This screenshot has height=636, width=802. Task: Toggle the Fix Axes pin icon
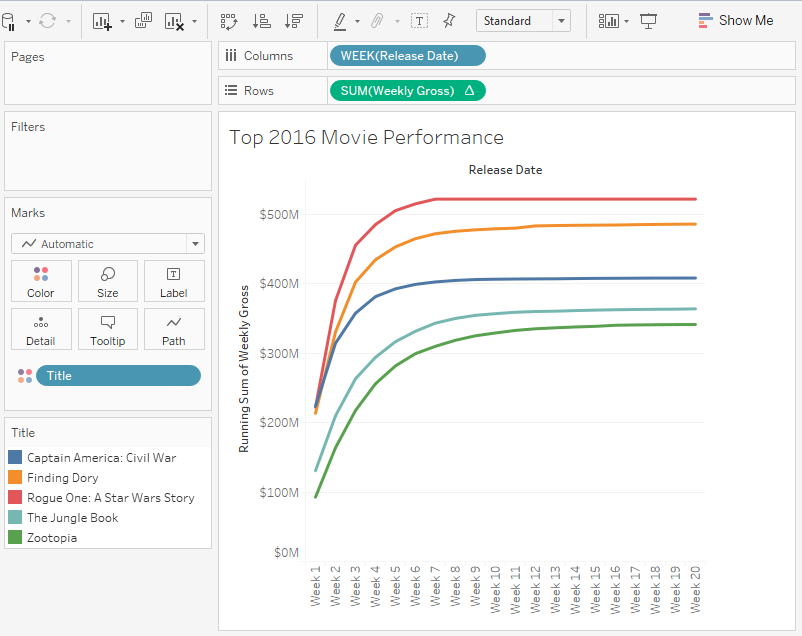[x=449, y=21]
